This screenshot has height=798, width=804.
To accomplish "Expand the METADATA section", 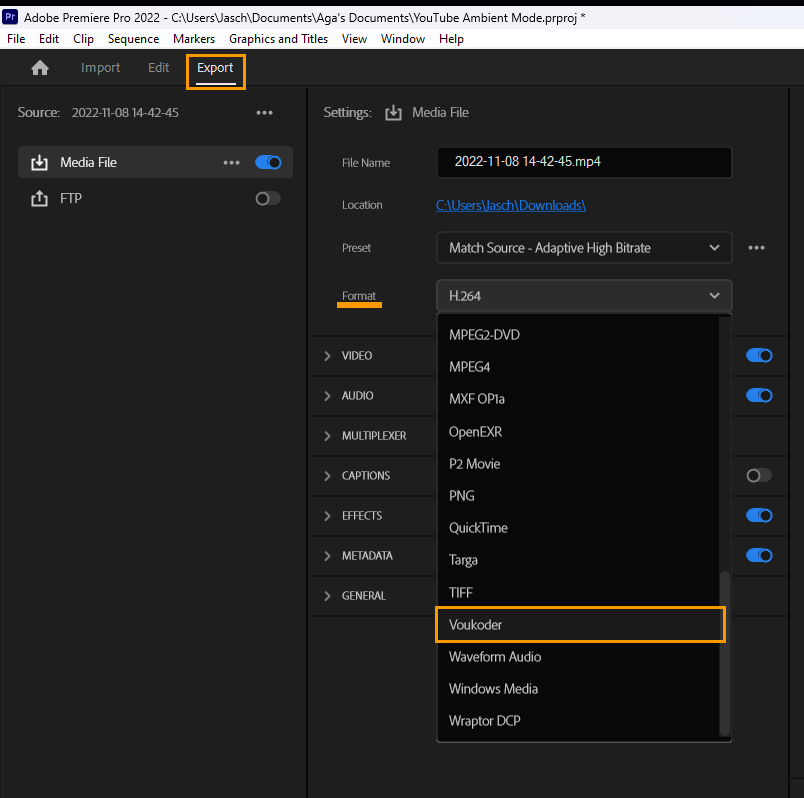I will click(327, 555).
